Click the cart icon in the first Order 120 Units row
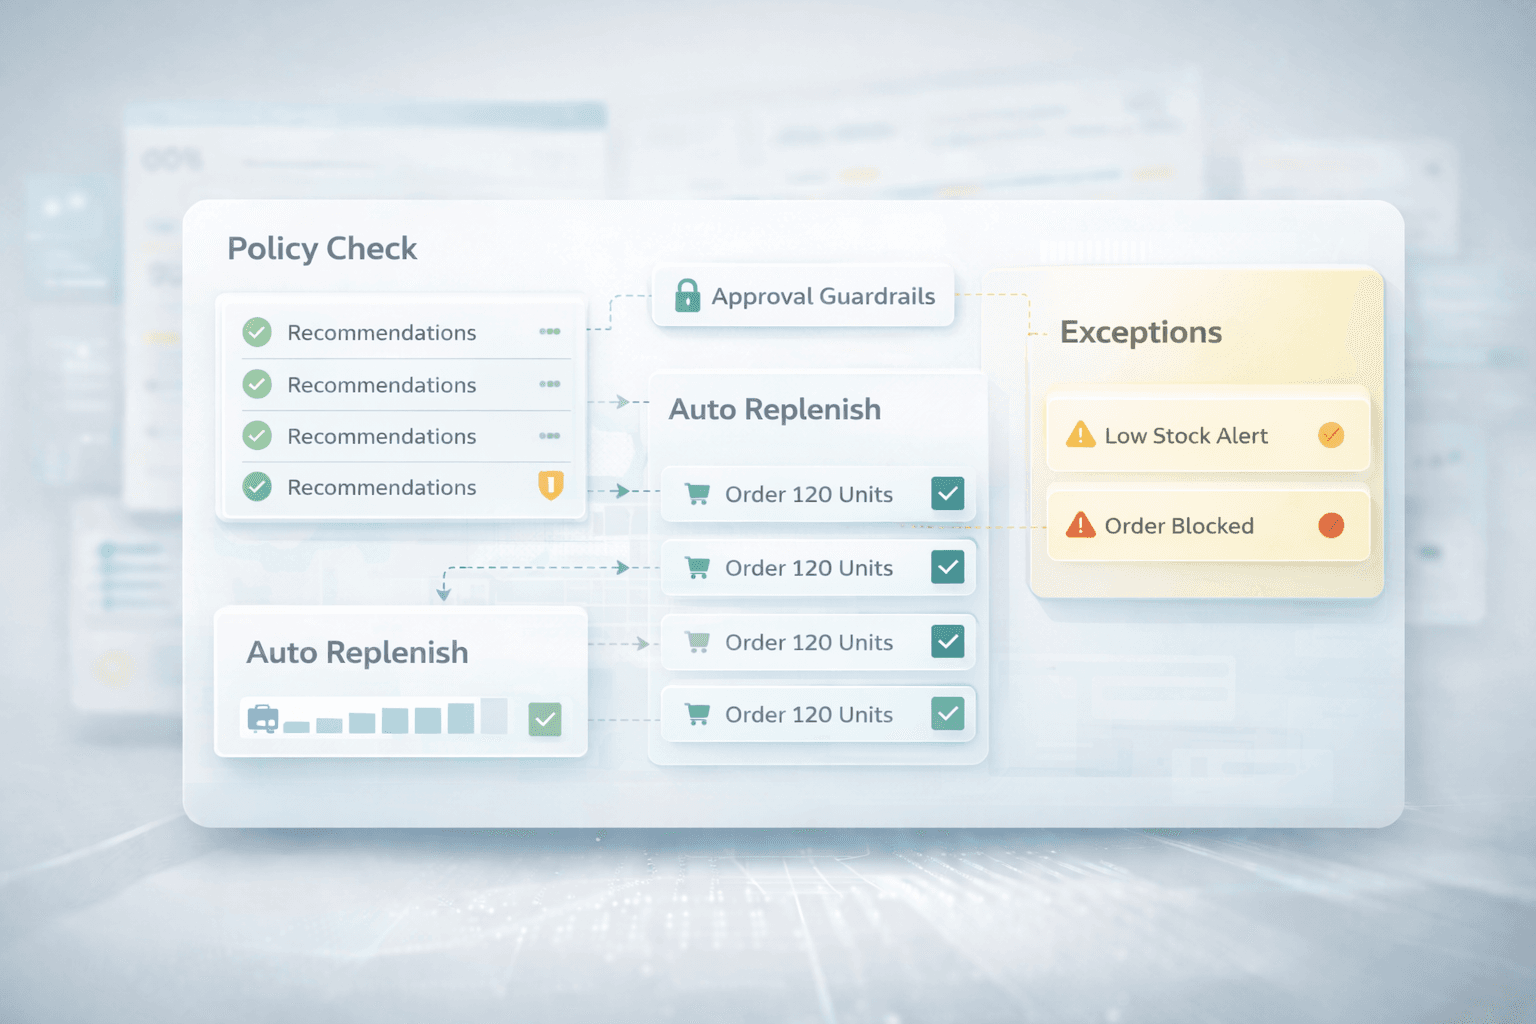The height and width of the screenshot is (1024, 1536). 697,494
